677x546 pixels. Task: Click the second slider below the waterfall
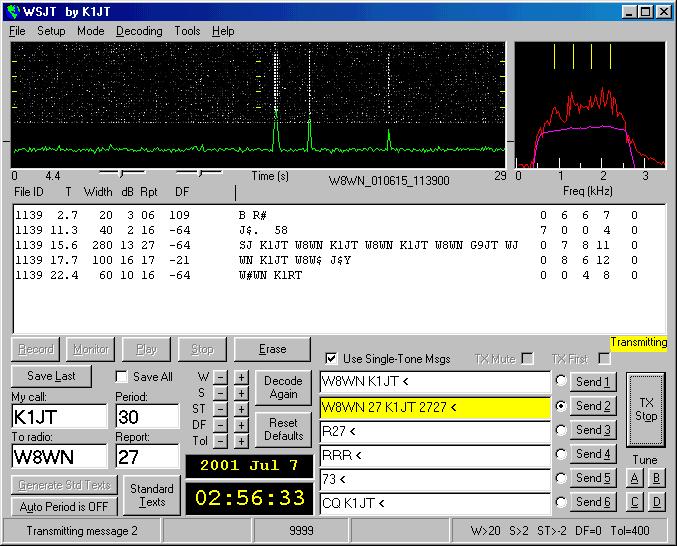point(199,174)
